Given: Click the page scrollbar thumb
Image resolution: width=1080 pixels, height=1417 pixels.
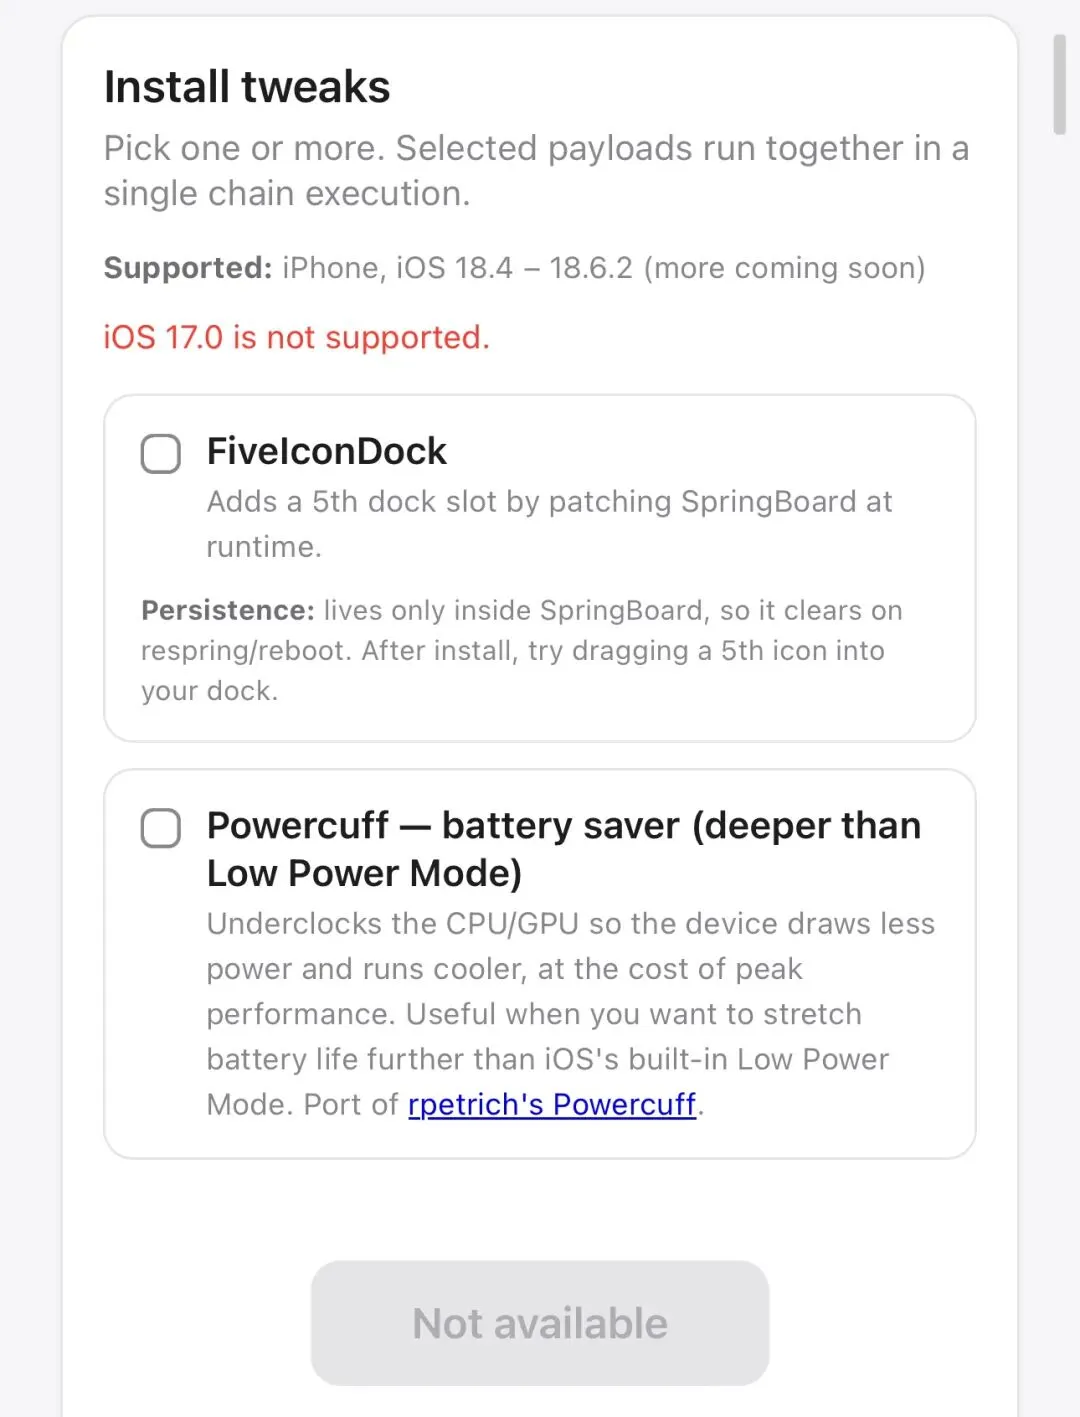Looking at the screenshot, I should point(1059,84).
